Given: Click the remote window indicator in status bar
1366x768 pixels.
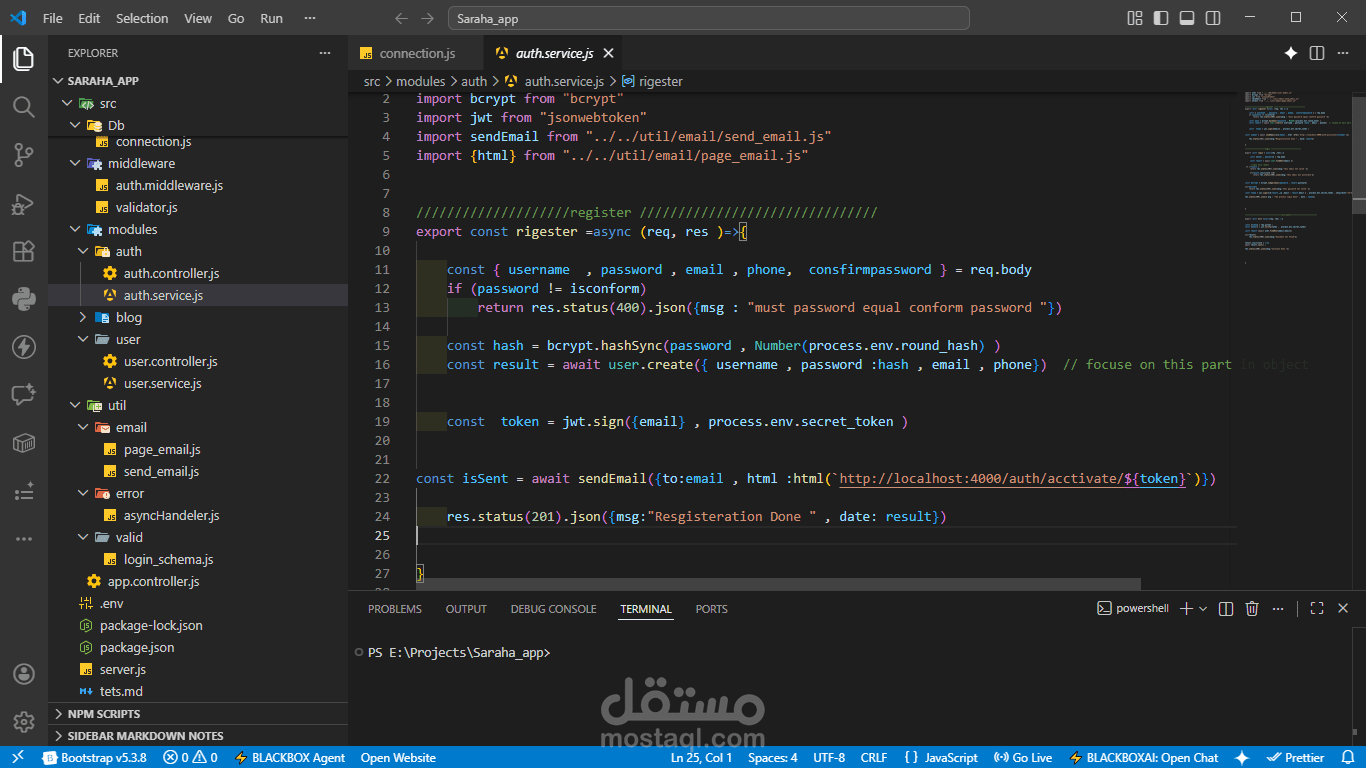Looking at the screenshot, I should click(18, 758).
